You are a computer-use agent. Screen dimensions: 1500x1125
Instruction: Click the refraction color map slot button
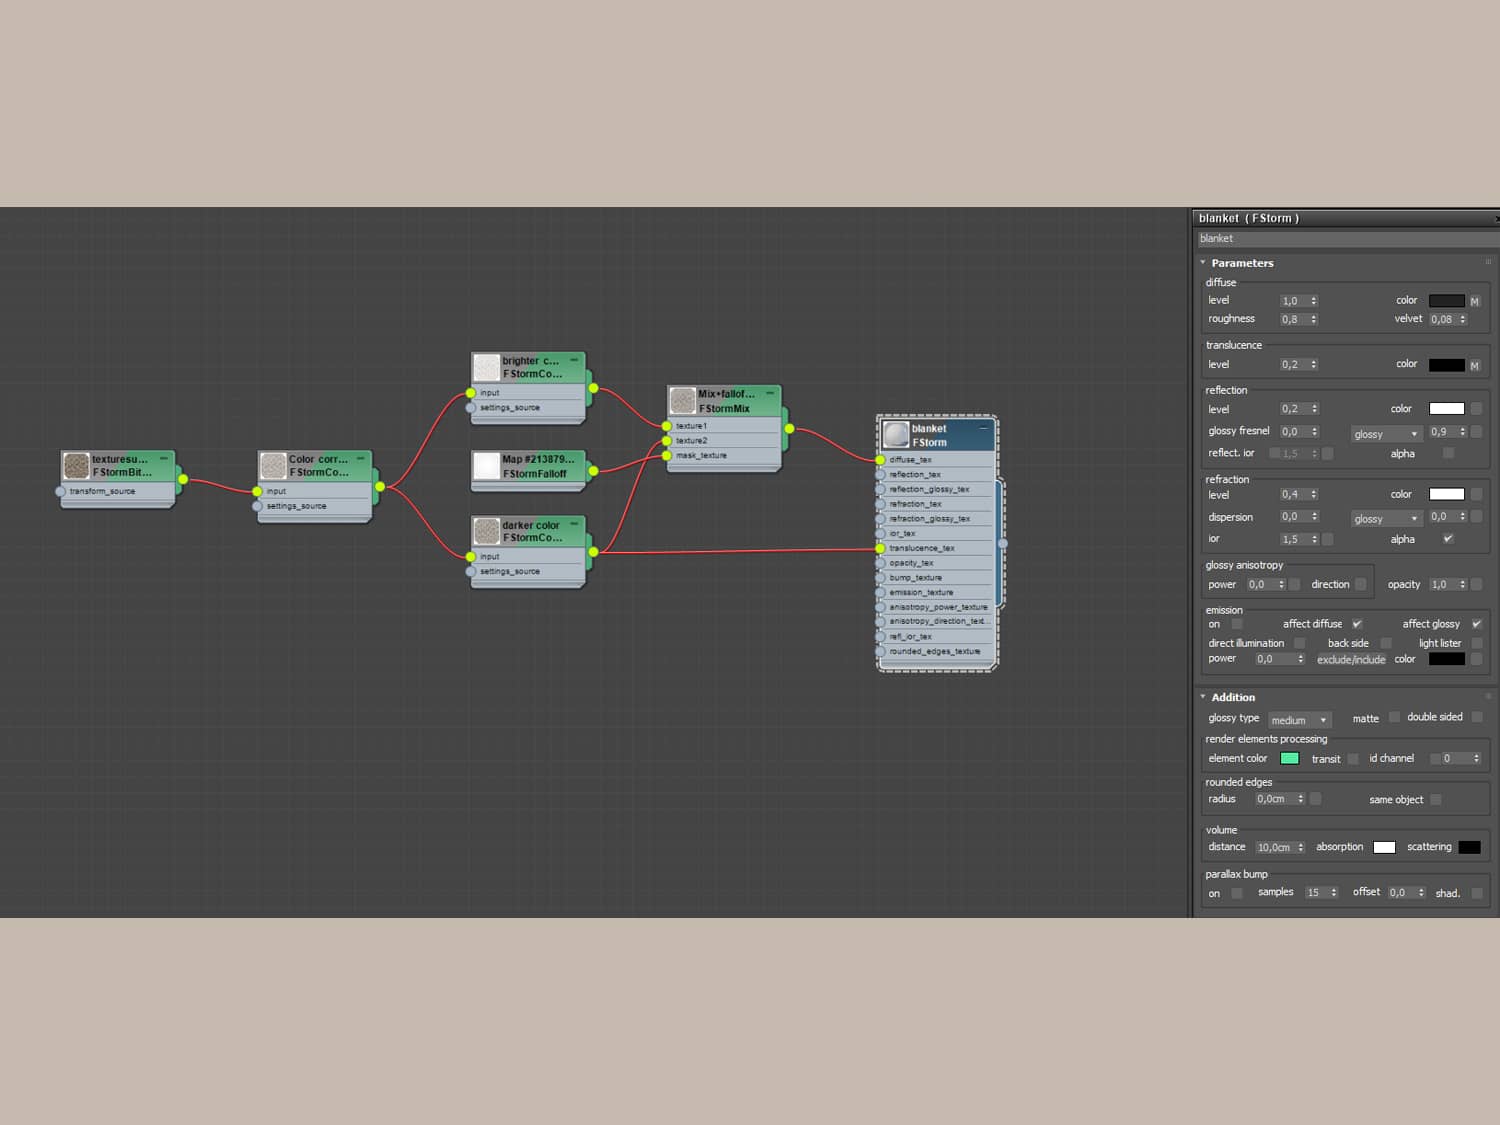[x=1476, y=494]
